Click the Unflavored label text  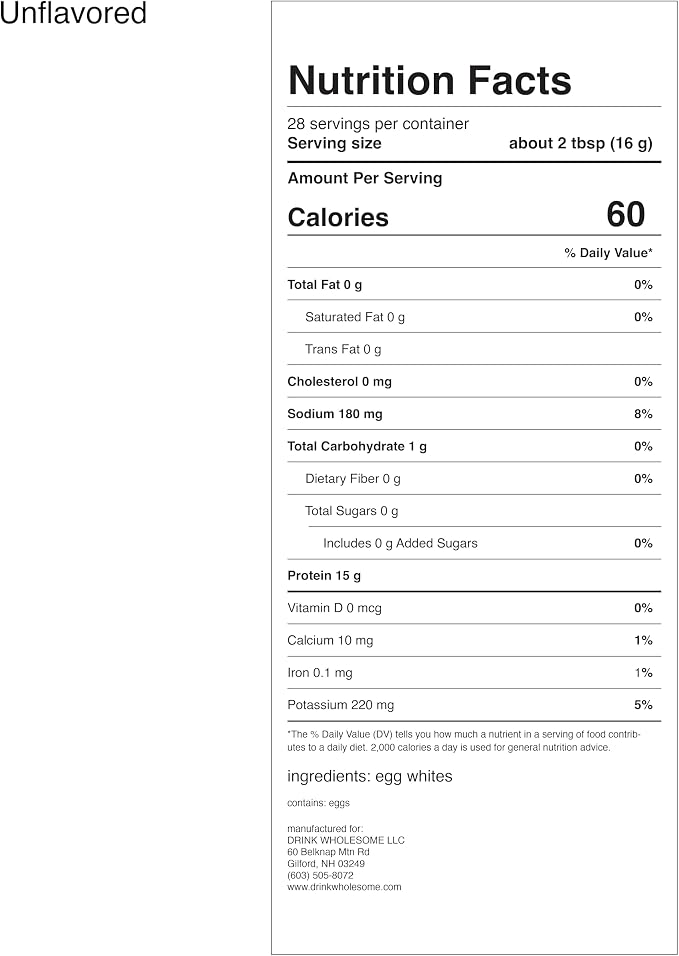point(73,13)
